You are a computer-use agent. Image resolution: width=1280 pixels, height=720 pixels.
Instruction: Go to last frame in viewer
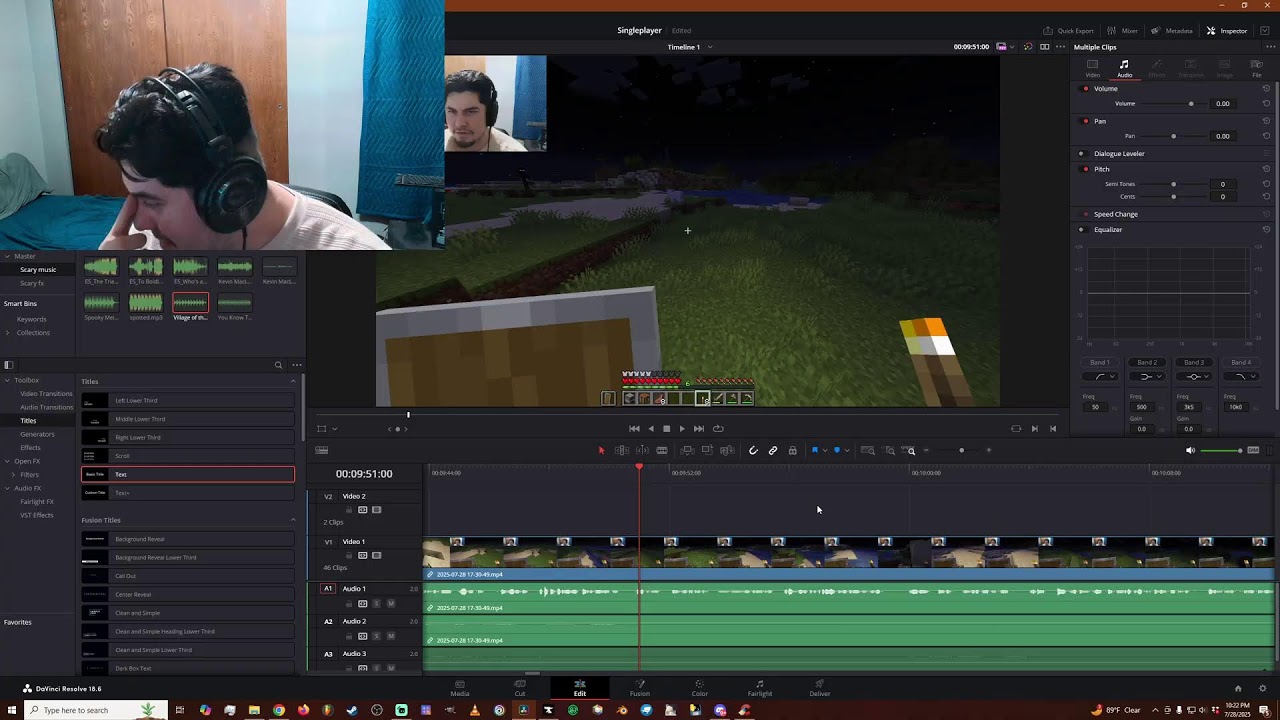(x=699, y=429)
